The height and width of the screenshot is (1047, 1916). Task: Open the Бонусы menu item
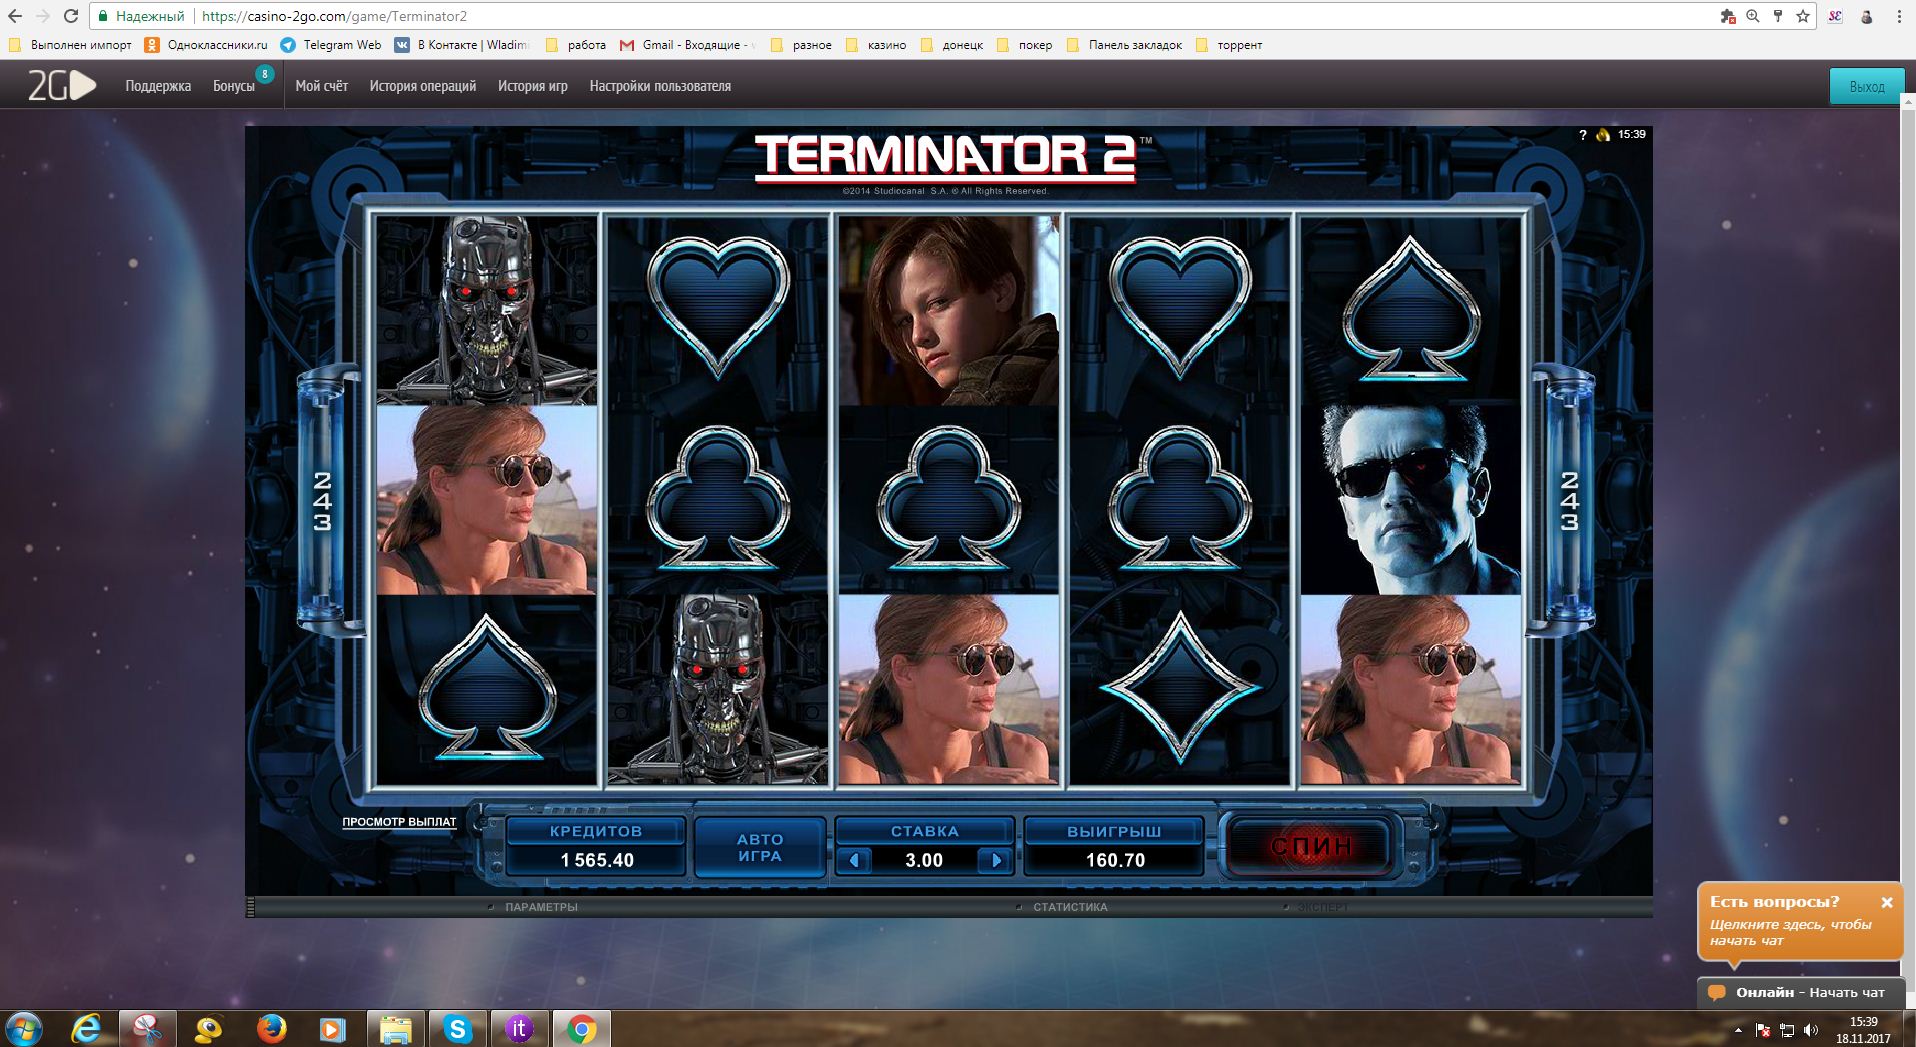[234, 86]
